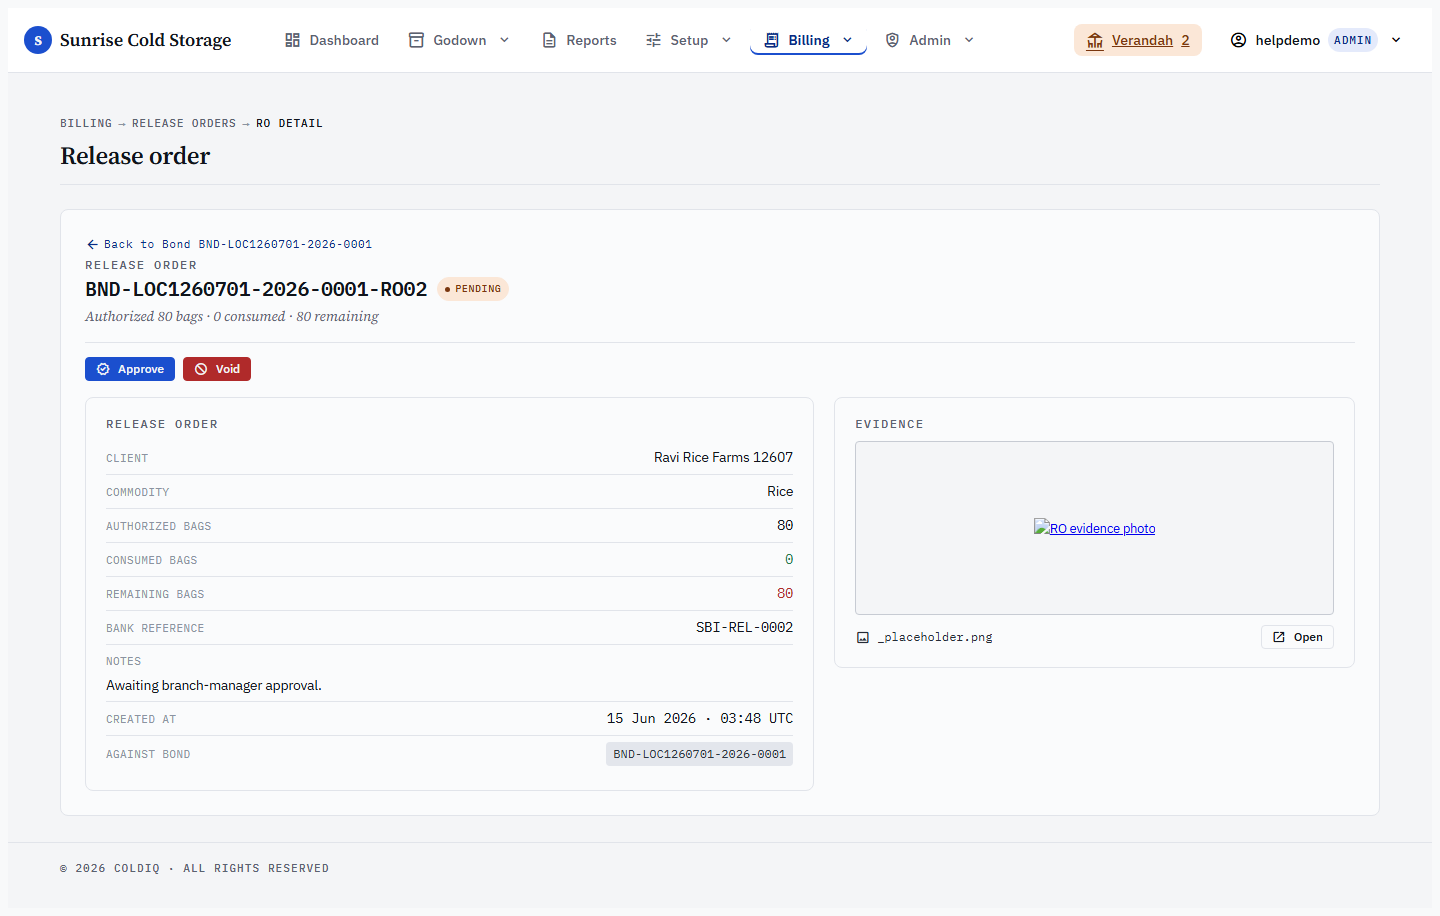The height and width of the screenshot is (916, 1440).
Task: Click the external-link icon in Open button
Action: pyautogui.click(x=1279, y=637)
